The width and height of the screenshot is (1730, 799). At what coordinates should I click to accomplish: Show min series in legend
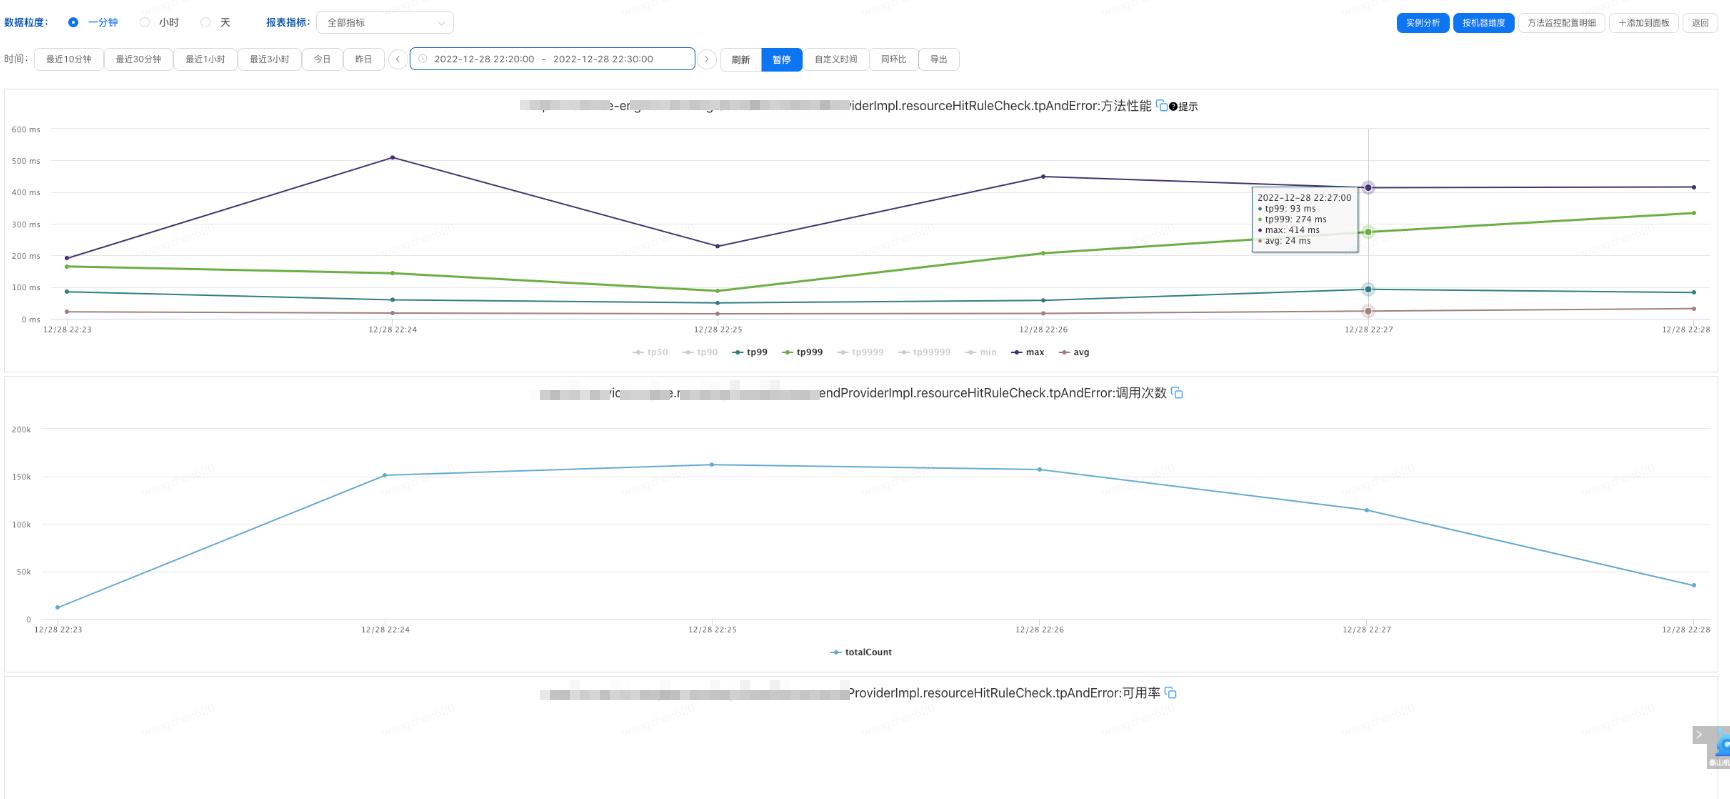[x=981, y=352]
